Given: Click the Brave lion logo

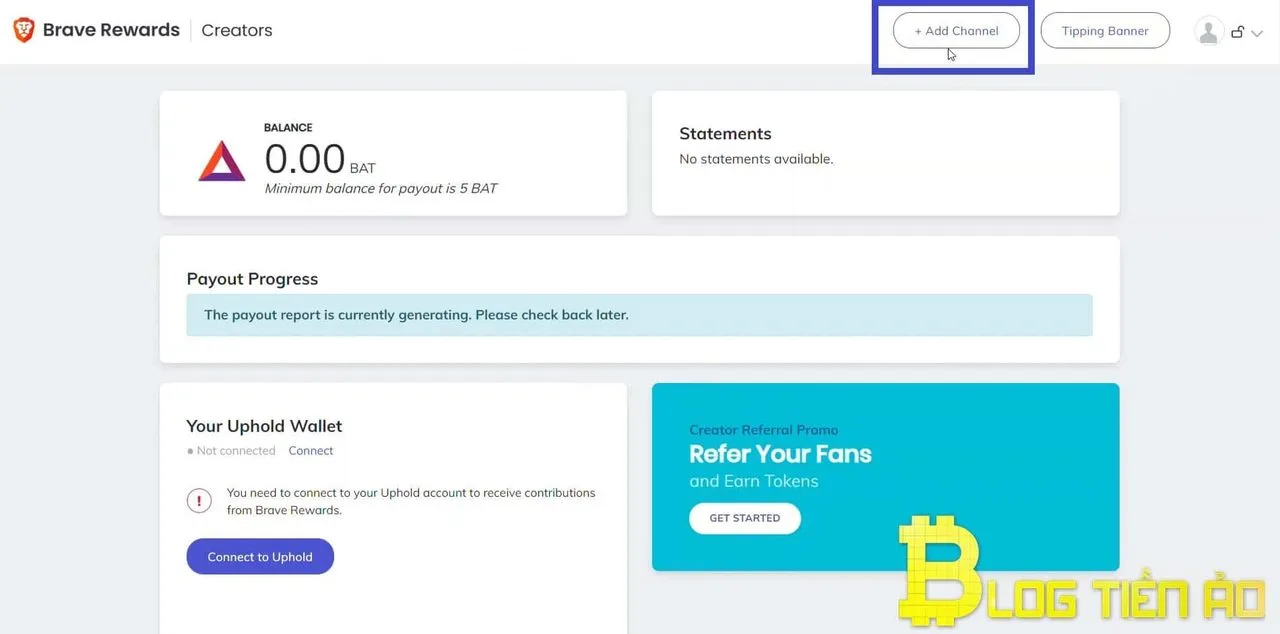Looking at the screenshot, I should point(23,30).
